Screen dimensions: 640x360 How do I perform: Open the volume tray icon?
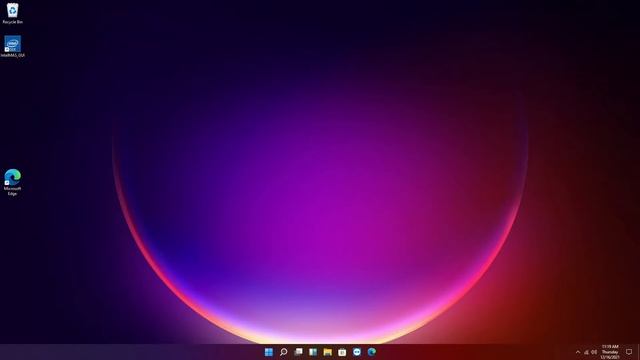(x=594, y=352)
